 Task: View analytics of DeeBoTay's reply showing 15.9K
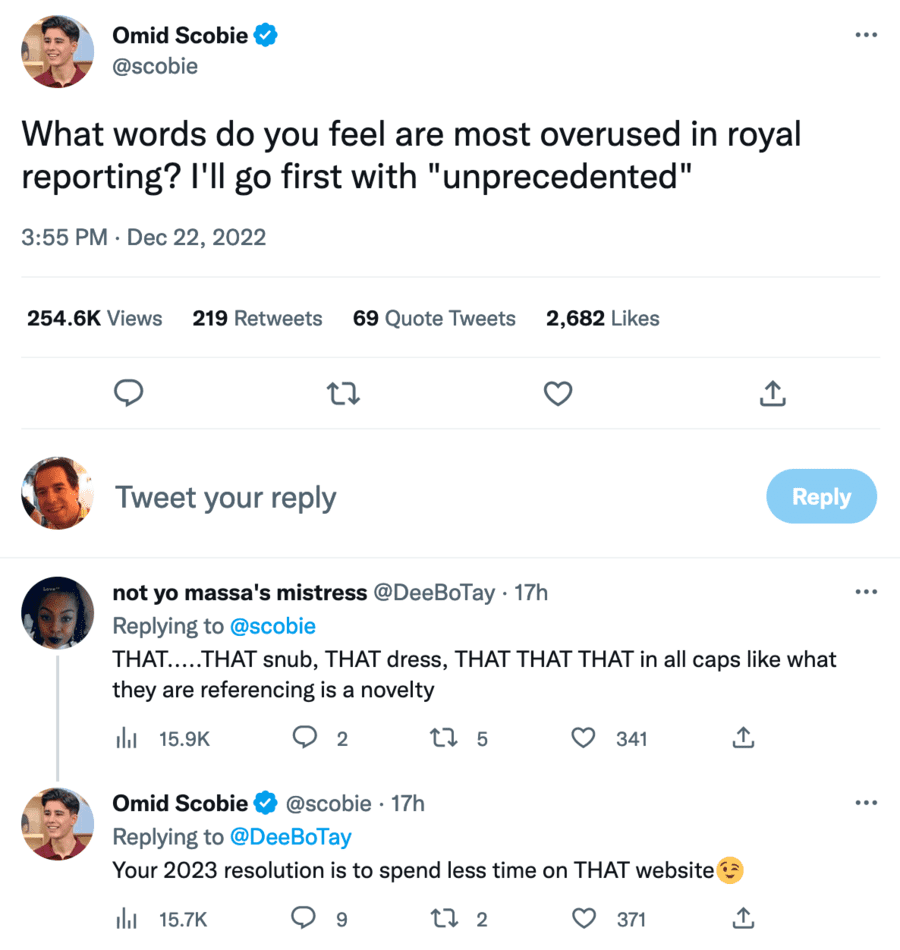[x=127, y=739]
